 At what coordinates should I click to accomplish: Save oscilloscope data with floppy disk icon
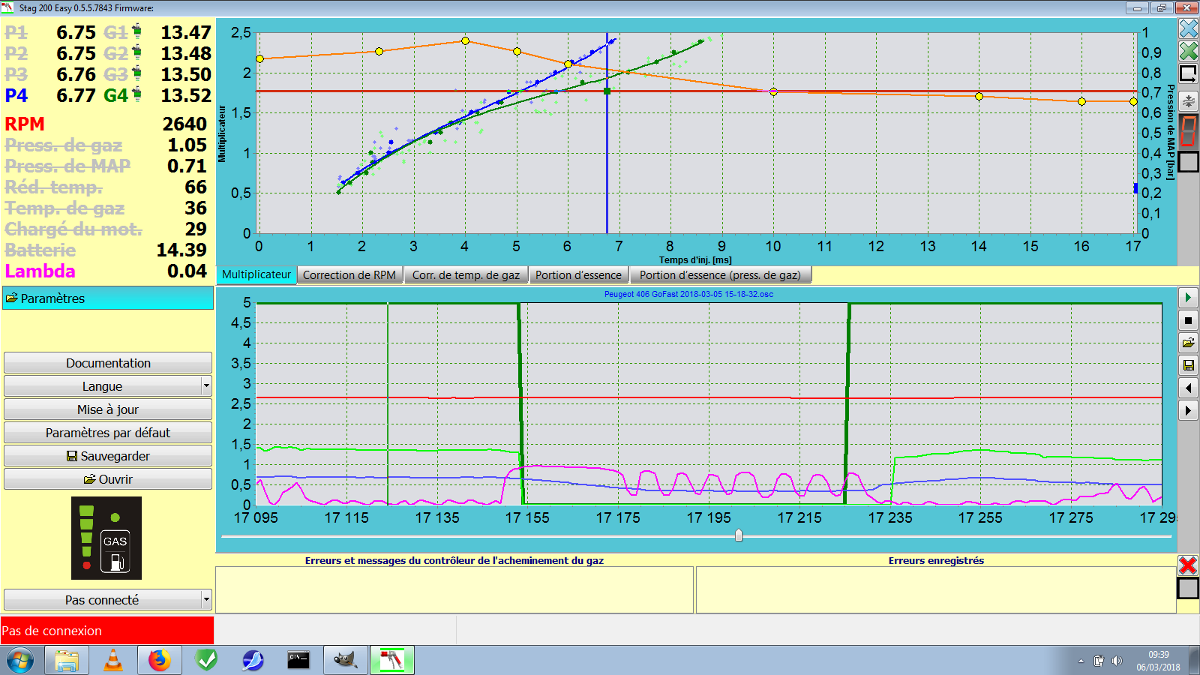click(1188, 365)
